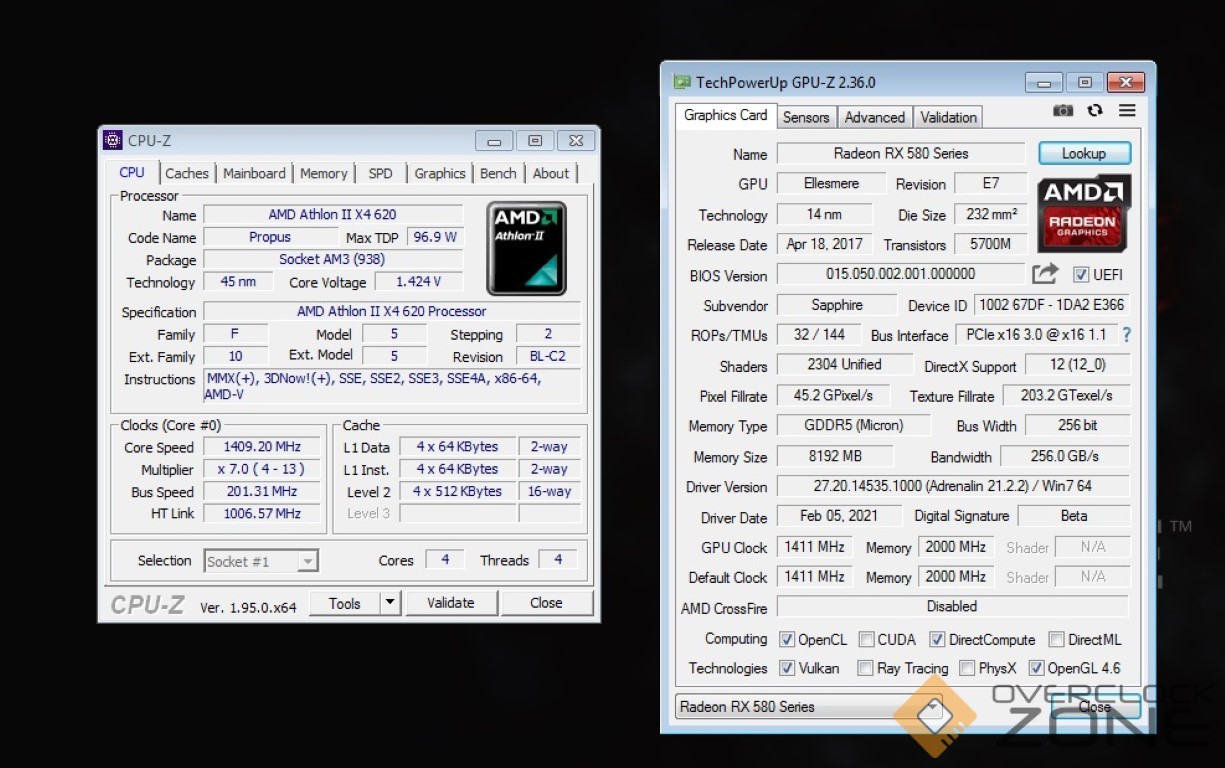This screenshot has height=768, width=1225.
Task: Switch to the Mainboard tab in CPU-Z
Action: coord(254,173)
